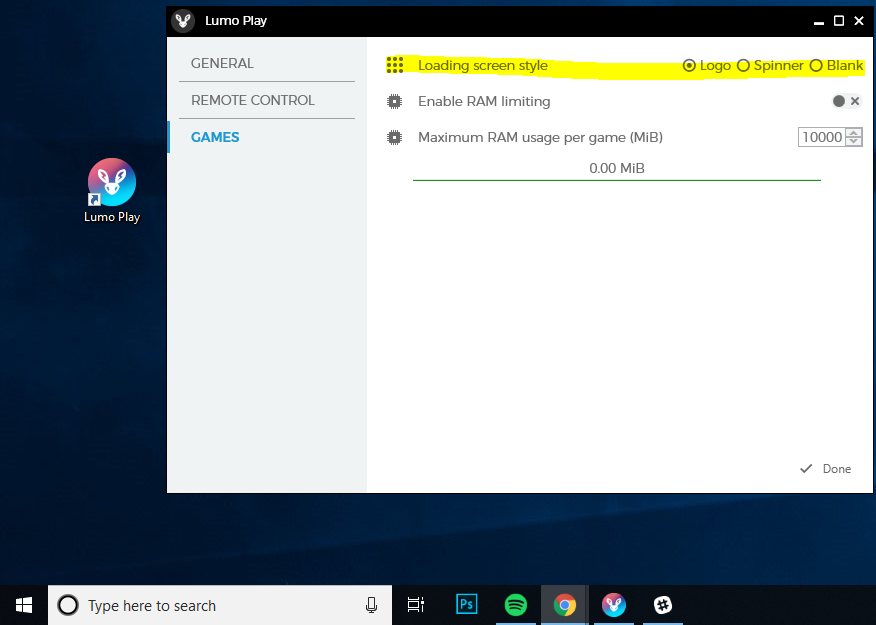The width and height of the screenshot is (876, 625).
Task: Click the 'Enable RAM limiting' label
Action: coord(484,101)
